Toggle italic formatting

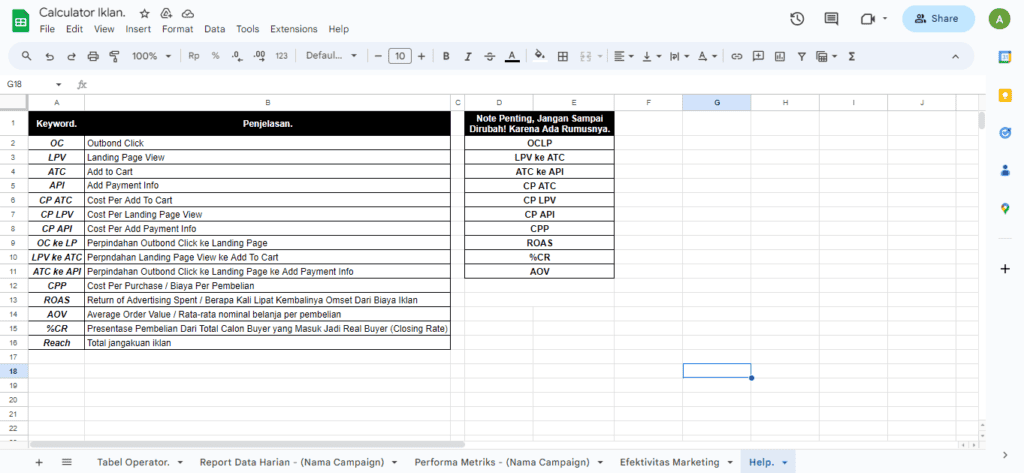(x=468, y=56)
